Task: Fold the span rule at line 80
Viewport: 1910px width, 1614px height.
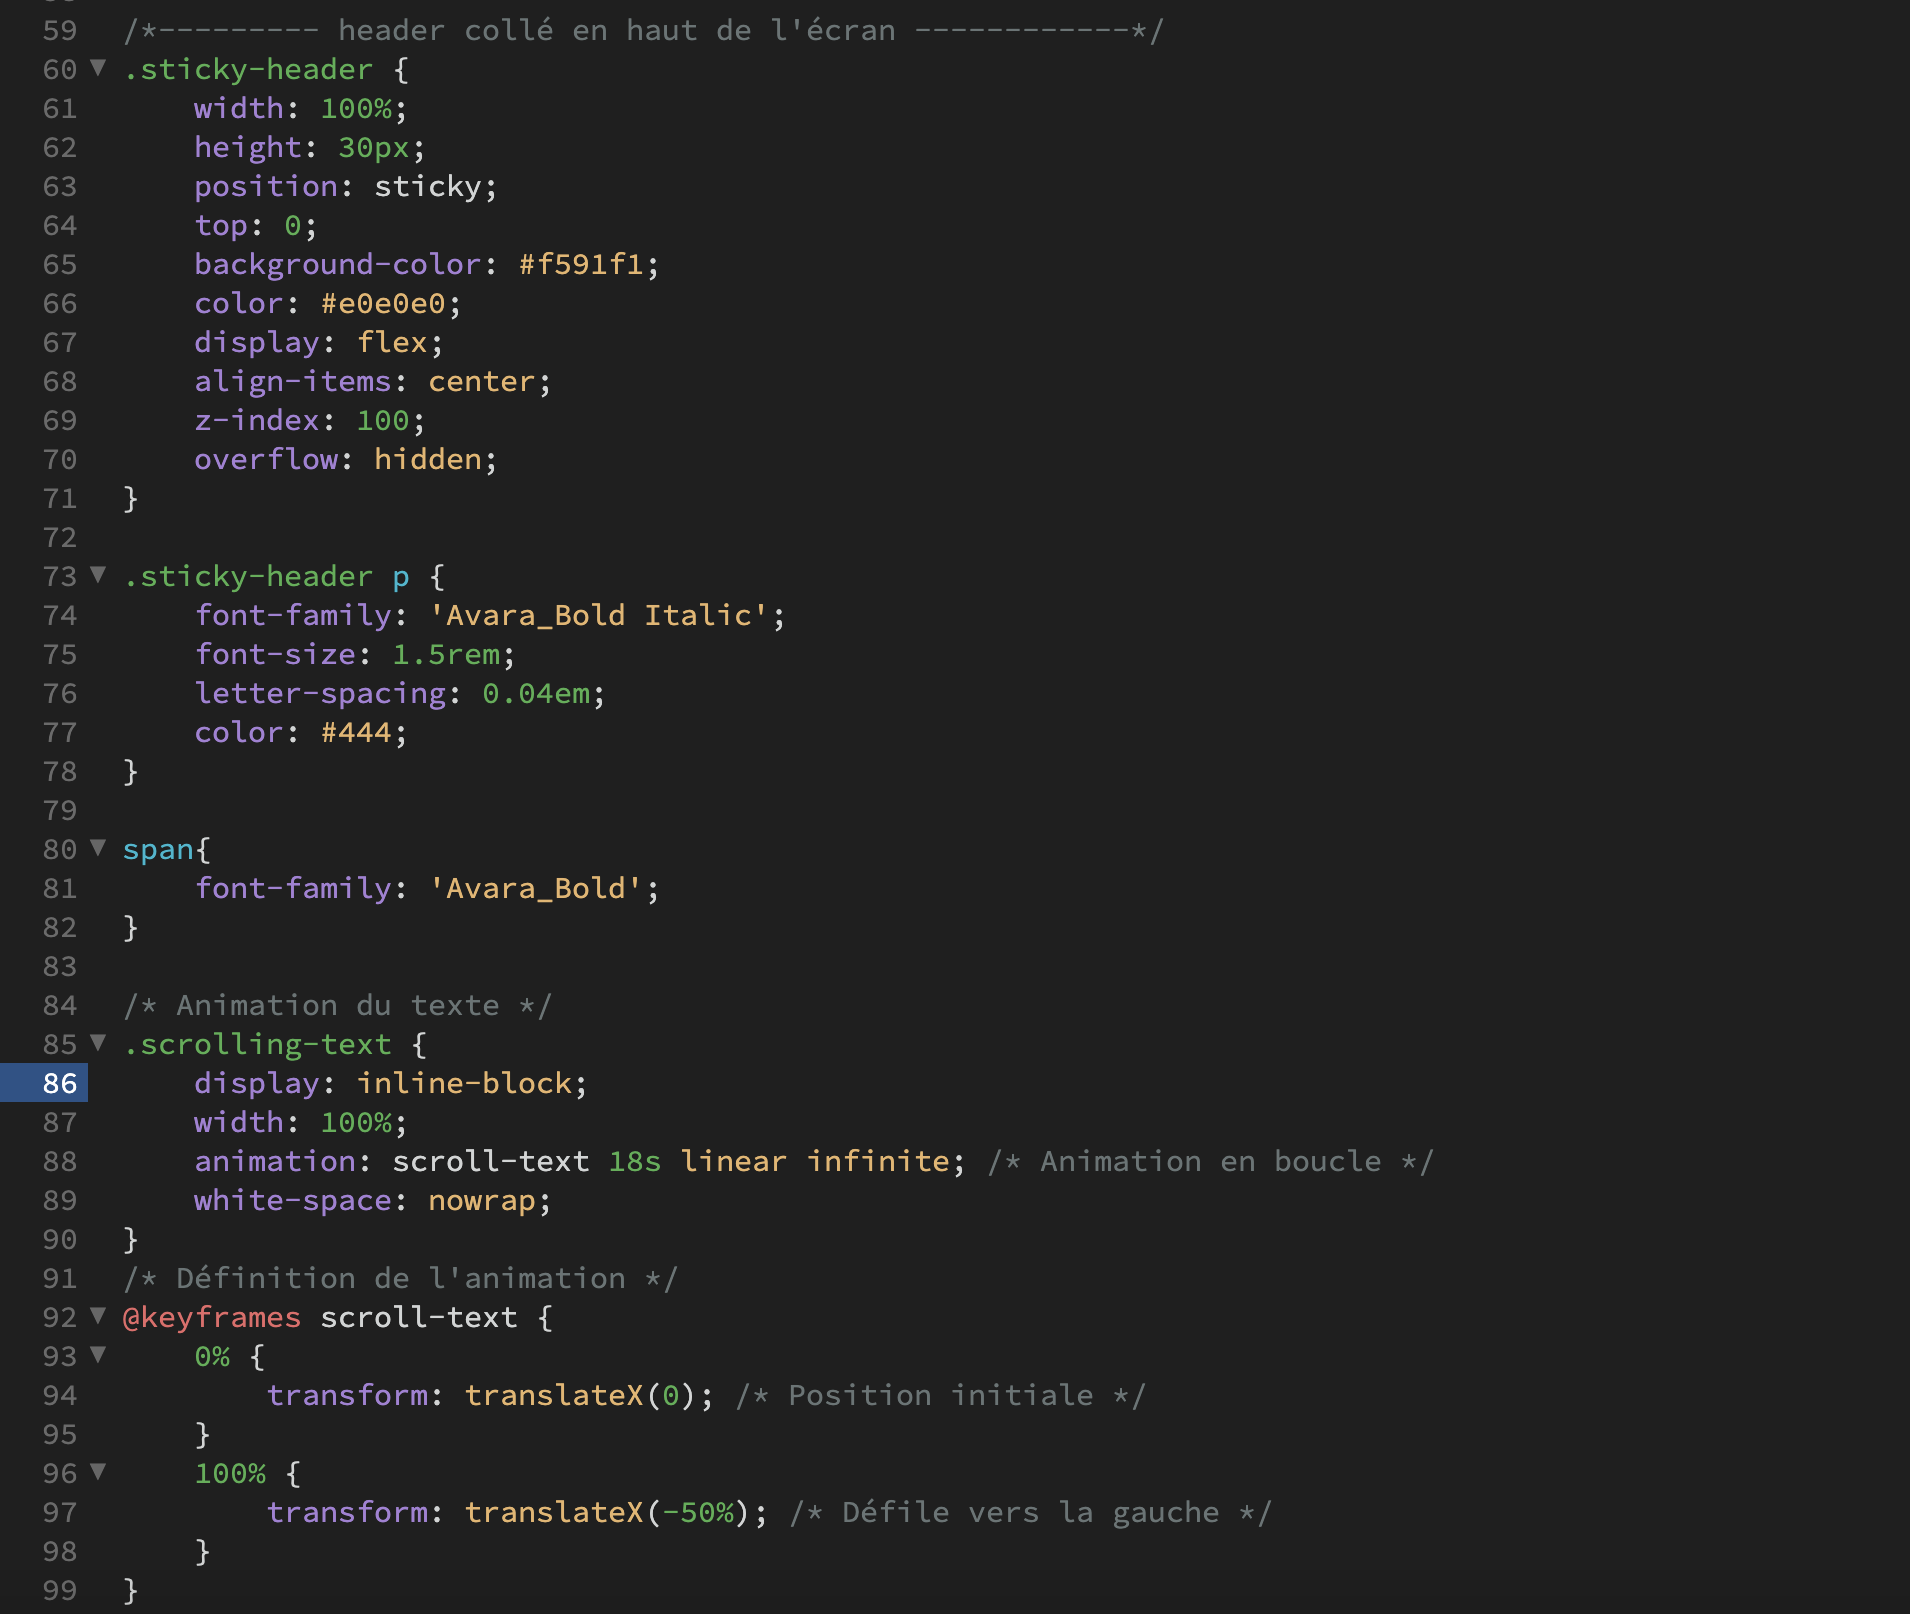Action: pos(98,848)
